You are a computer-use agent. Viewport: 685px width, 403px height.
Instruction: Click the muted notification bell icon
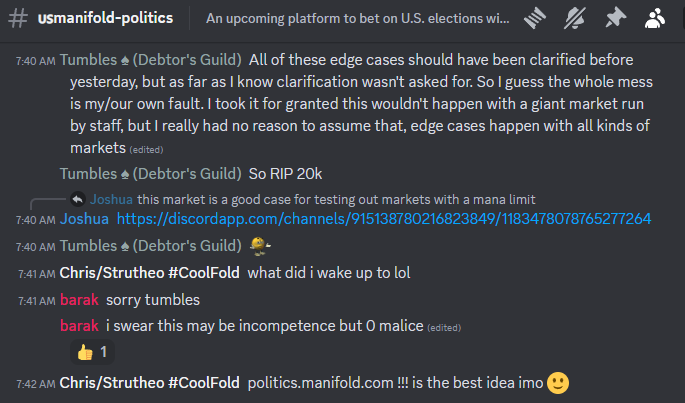(576, 18)
